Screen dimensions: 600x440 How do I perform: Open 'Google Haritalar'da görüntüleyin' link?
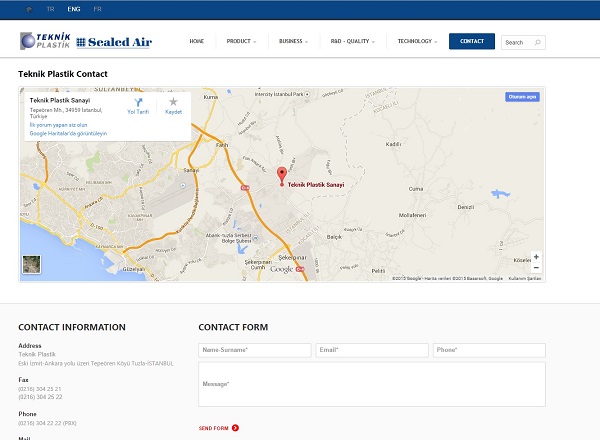(x=68, y=134)
